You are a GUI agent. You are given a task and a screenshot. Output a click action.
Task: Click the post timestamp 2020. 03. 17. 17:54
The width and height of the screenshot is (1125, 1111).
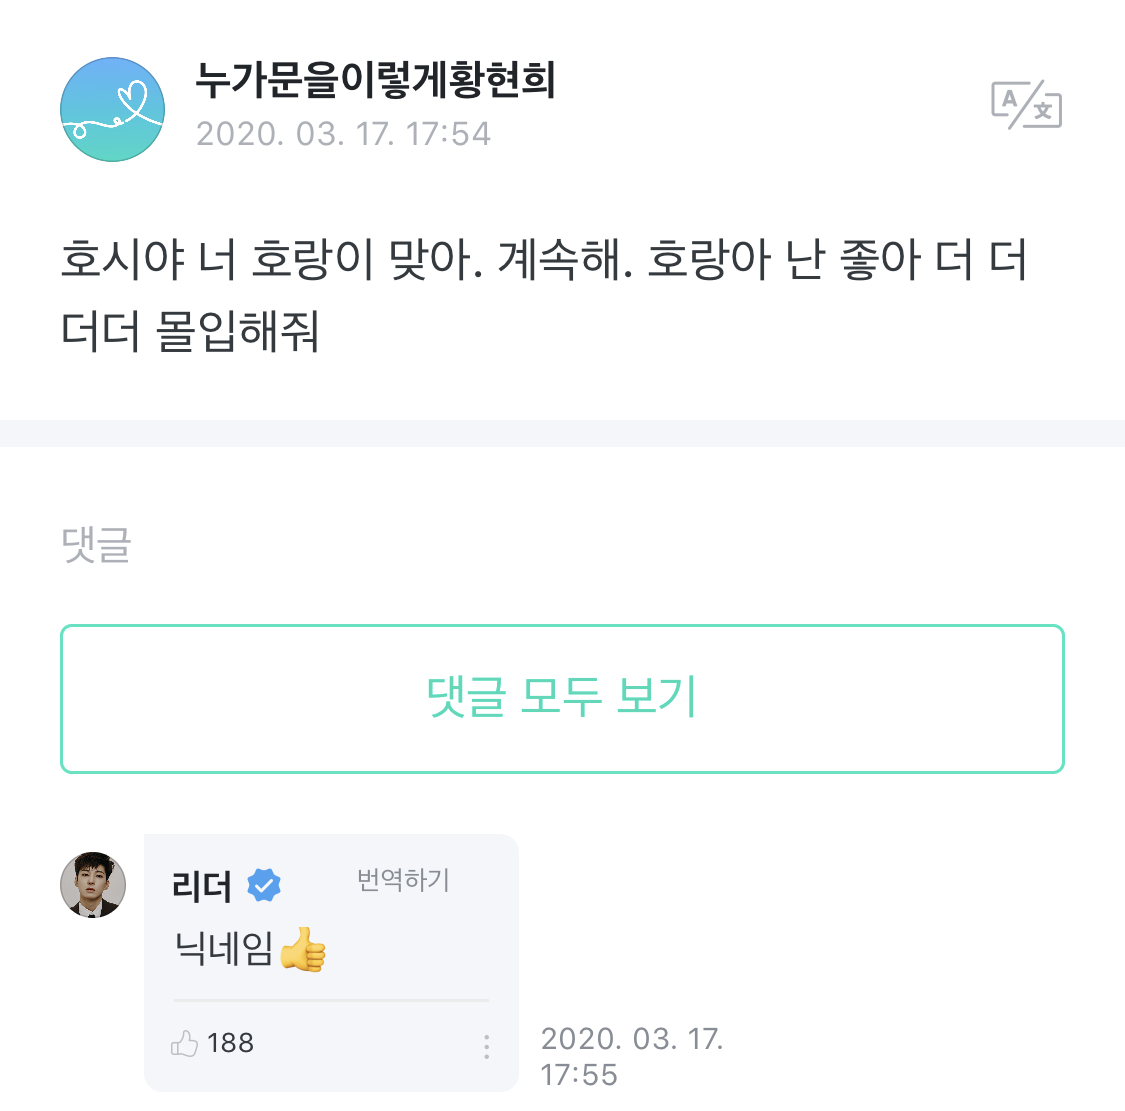pos(344,132)
